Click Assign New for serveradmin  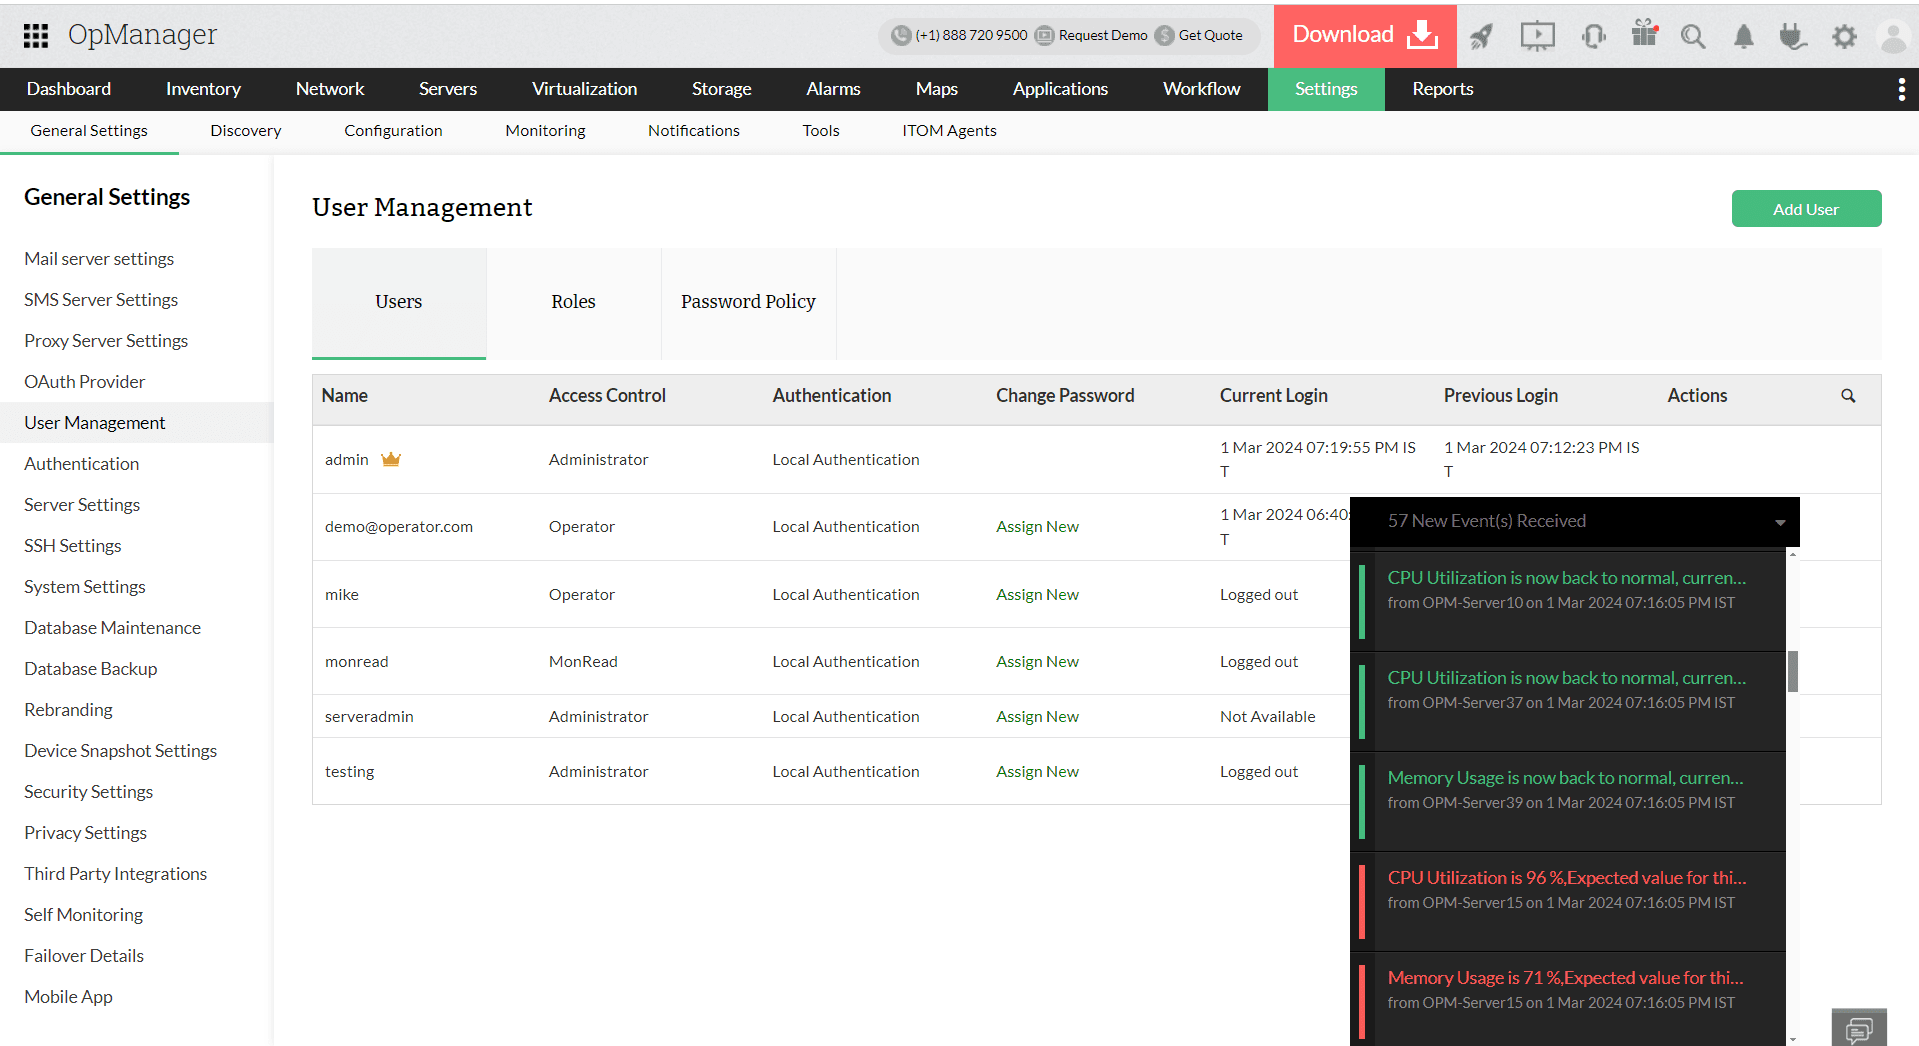1037,717
